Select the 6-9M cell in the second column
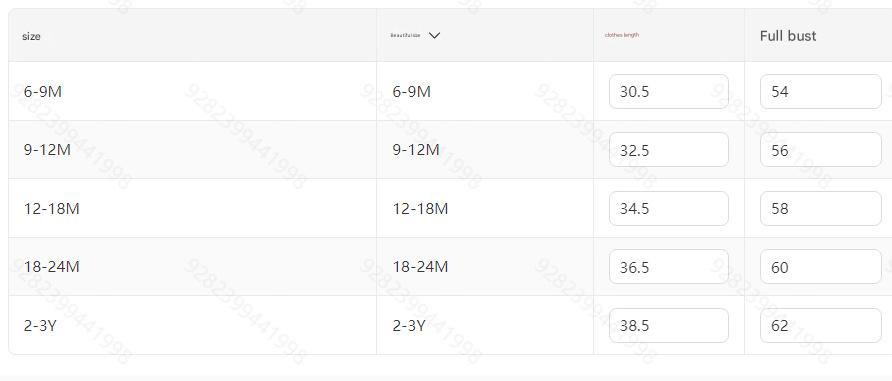Screen dimensions: 892x381 (x=412, y=92)
